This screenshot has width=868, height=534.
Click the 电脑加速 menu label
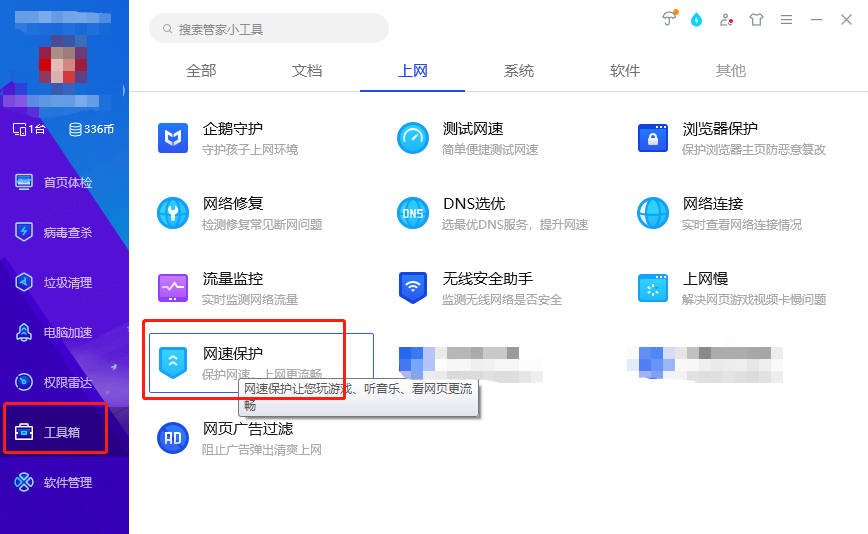point(68,333)
